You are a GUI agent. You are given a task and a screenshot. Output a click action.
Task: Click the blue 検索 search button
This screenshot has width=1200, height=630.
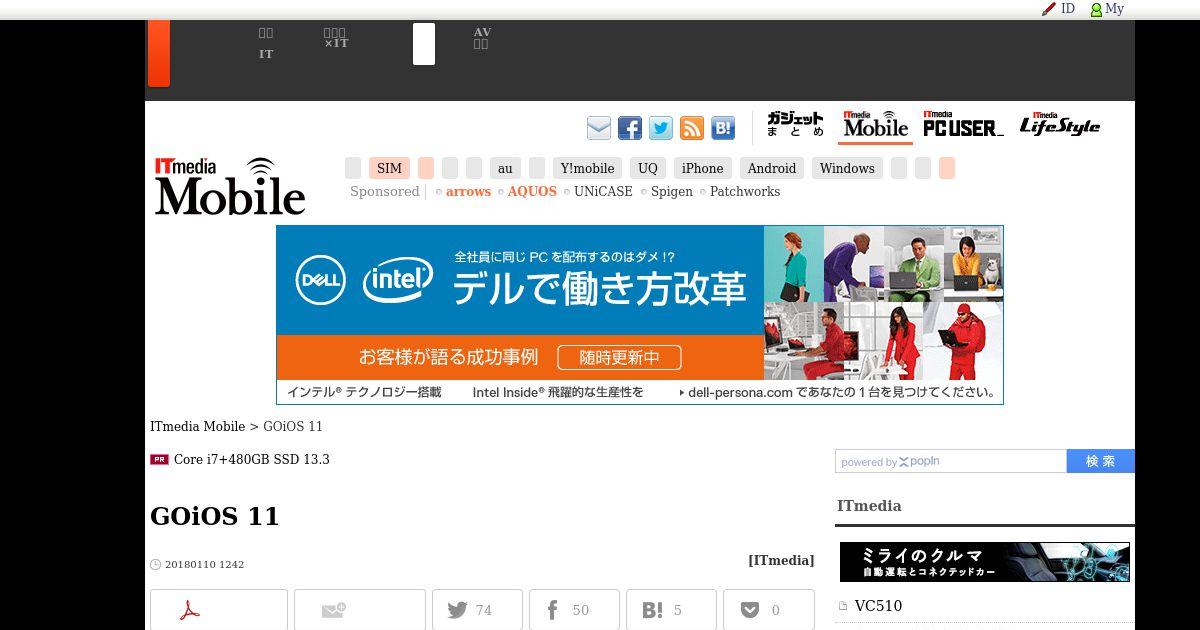(1101, 461)
